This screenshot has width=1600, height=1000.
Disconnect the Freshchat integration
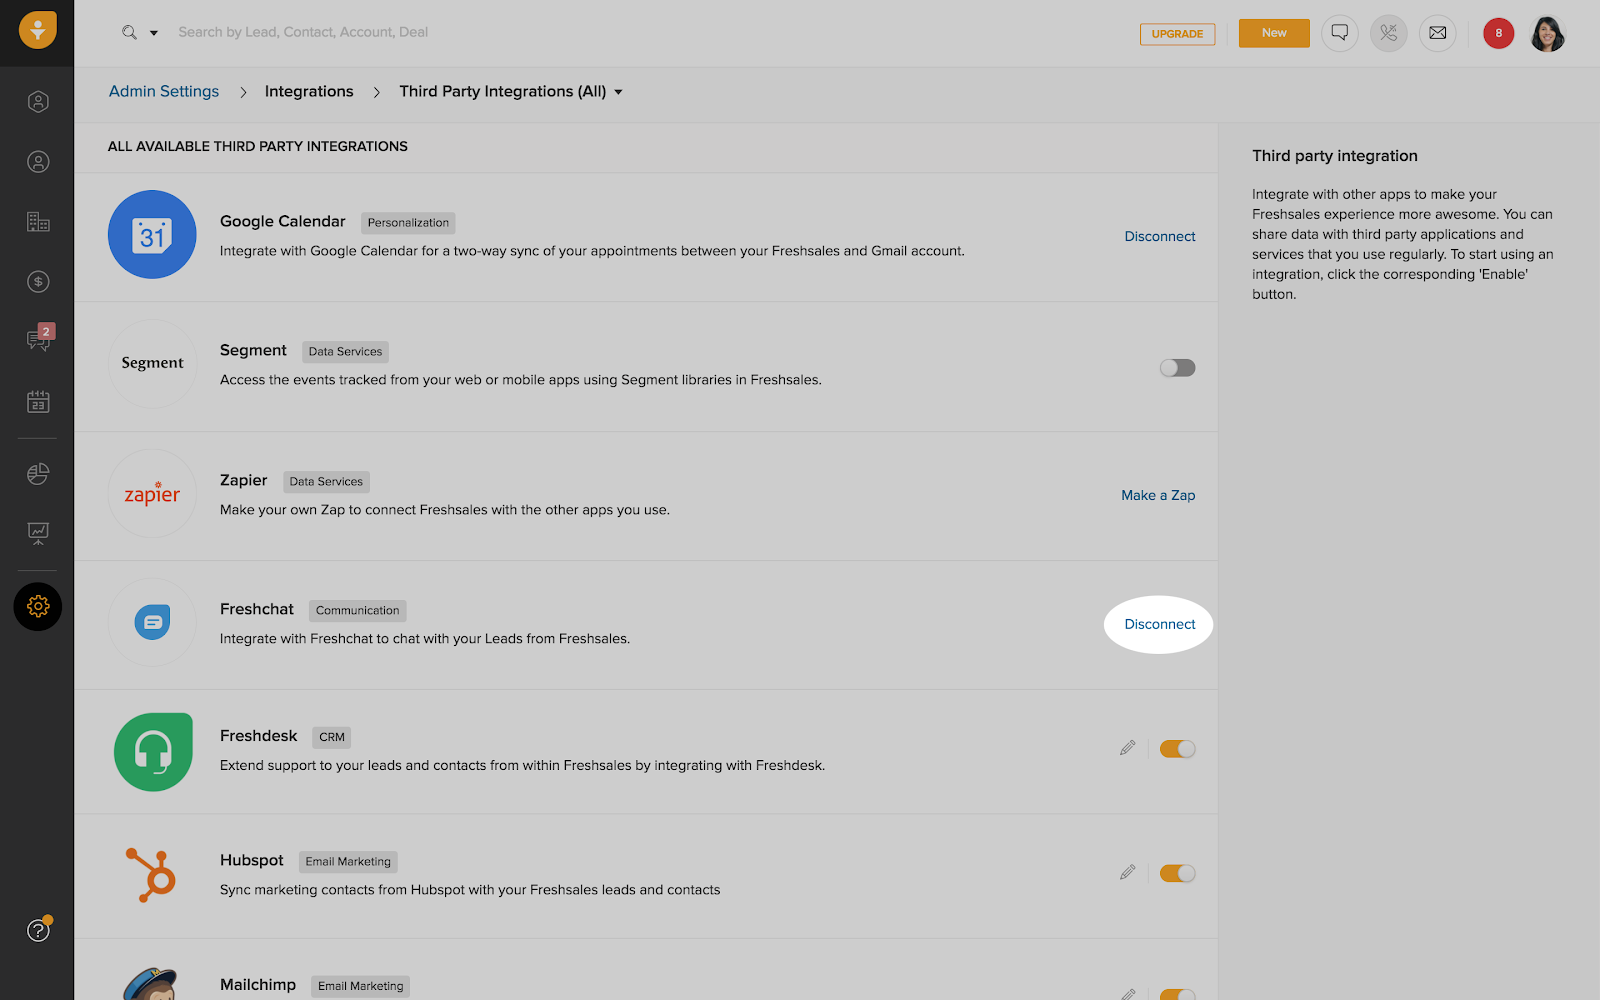click(x=1160, y=625)
